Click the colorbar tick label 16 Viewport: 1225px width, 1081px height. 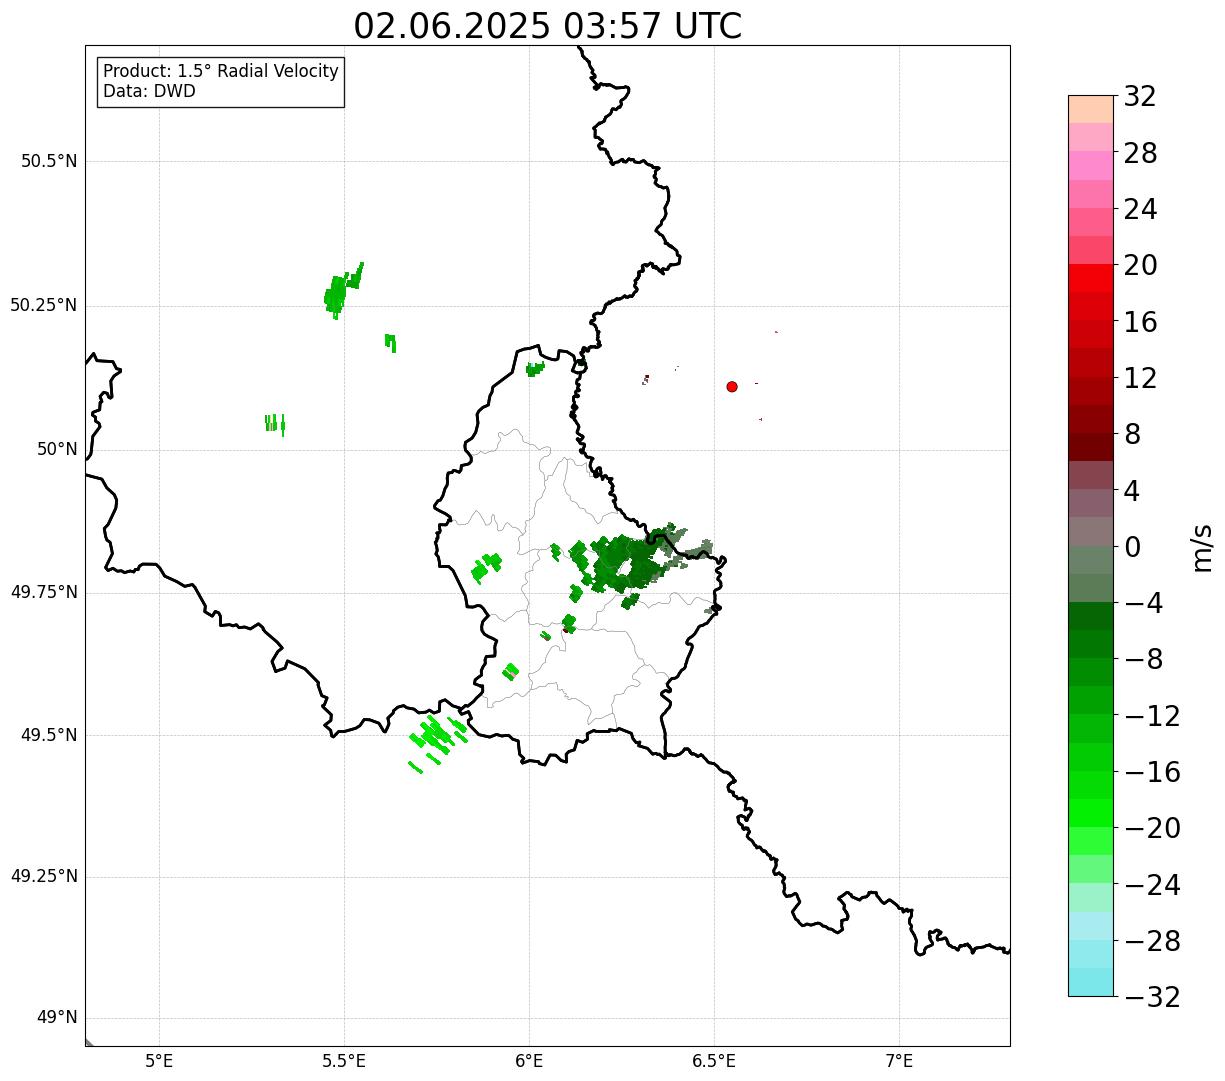(1140, 322)
